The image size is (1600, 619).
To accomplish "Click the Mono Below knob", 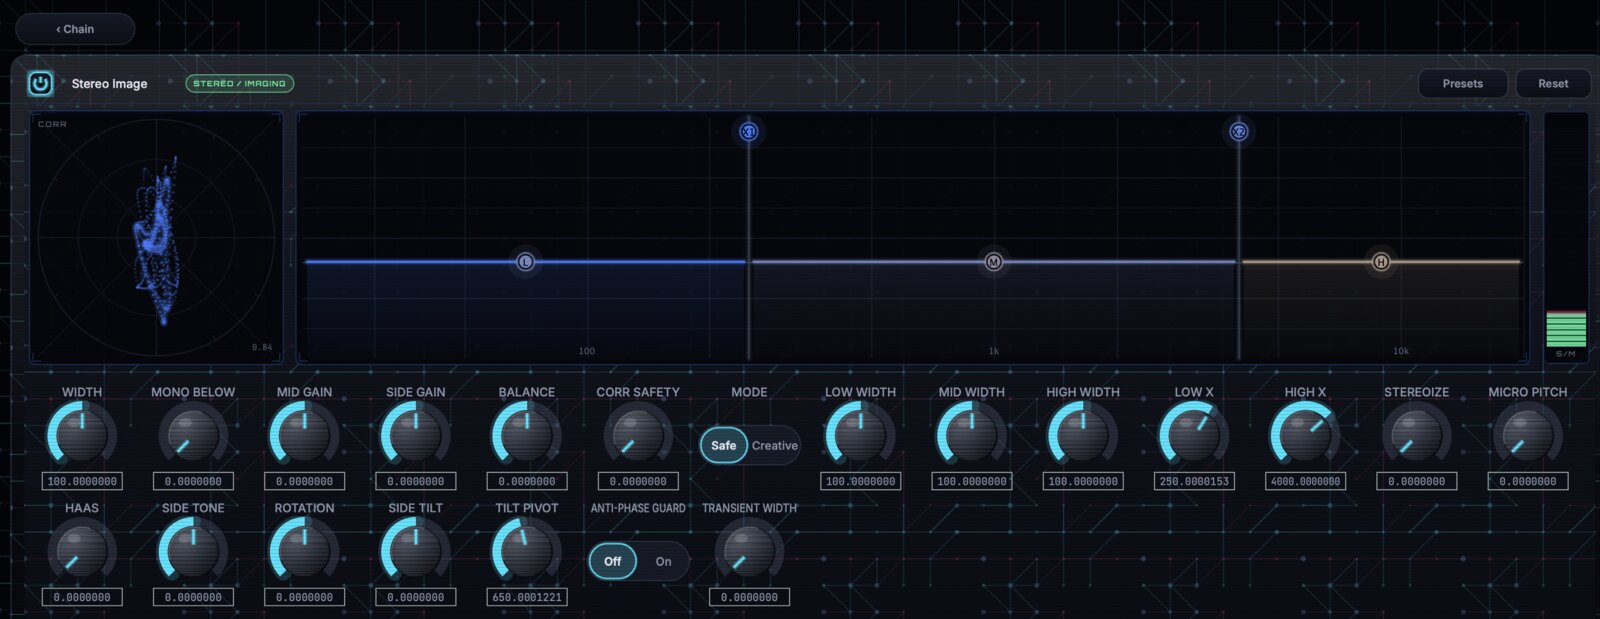I will click(193, 436).
